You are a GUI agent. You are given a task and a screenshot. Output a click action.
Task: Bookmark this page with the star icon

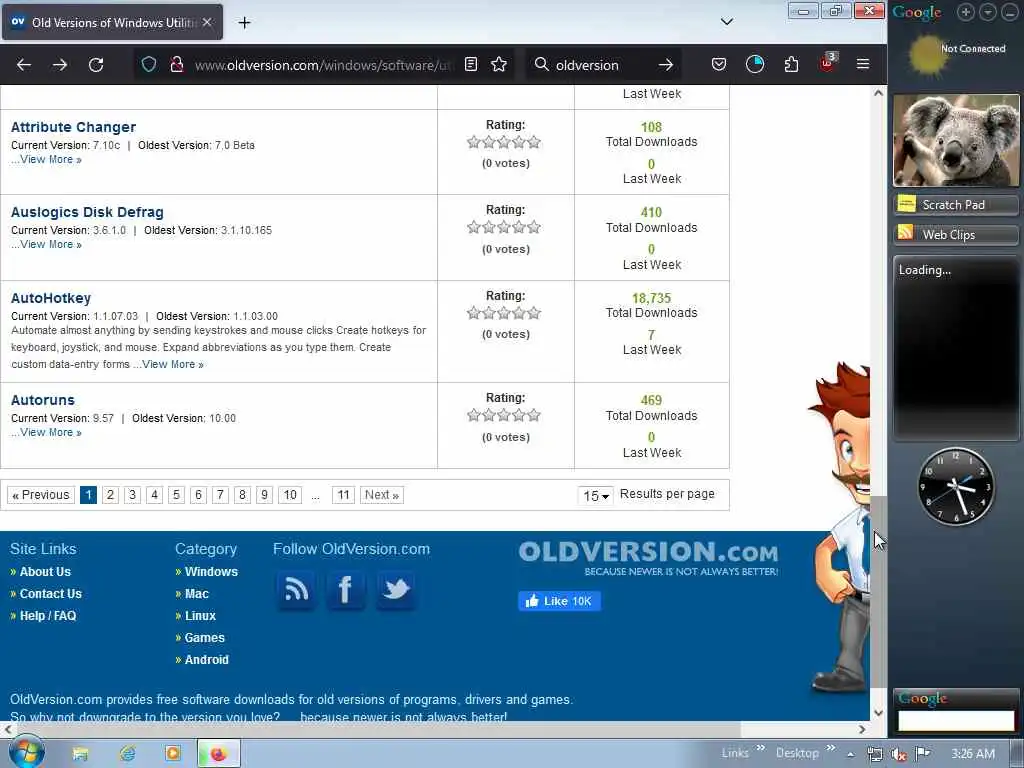pyautogui.click(x=499, y=64)
